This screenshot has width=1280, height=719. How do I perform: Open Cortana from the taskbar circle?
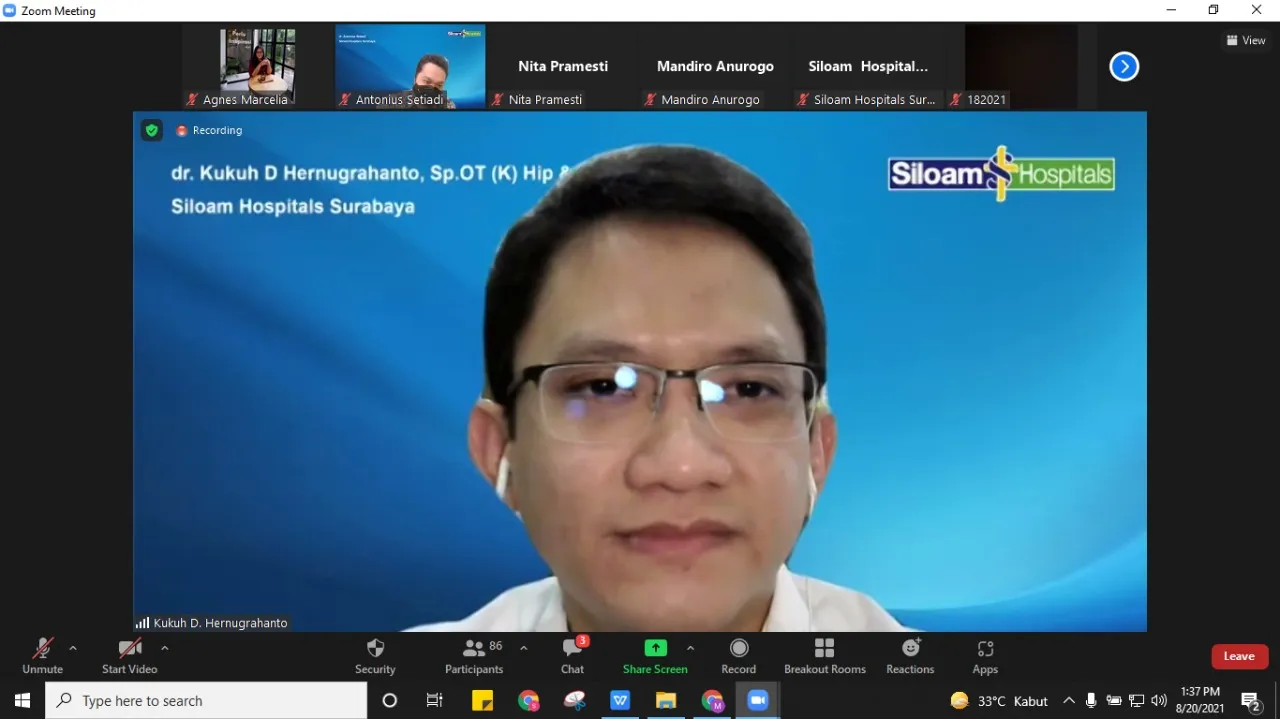[390, 701]
